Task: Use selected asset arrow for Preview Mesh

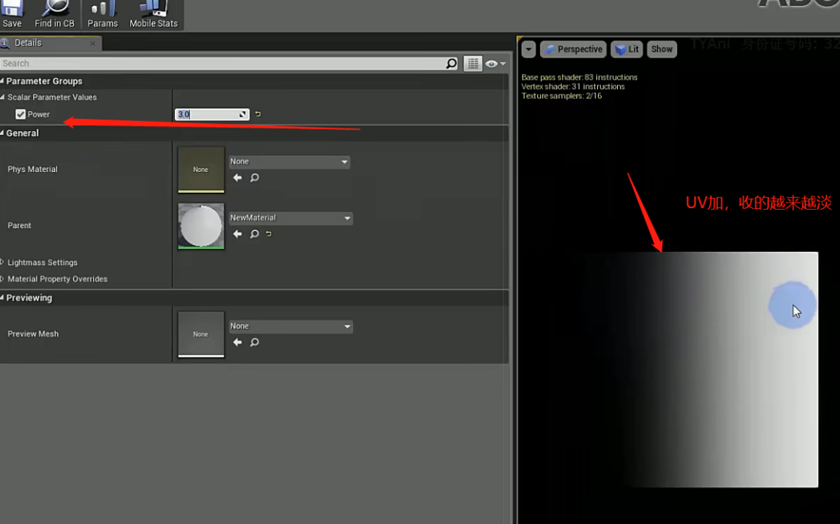Action: (x=238, y=342)
